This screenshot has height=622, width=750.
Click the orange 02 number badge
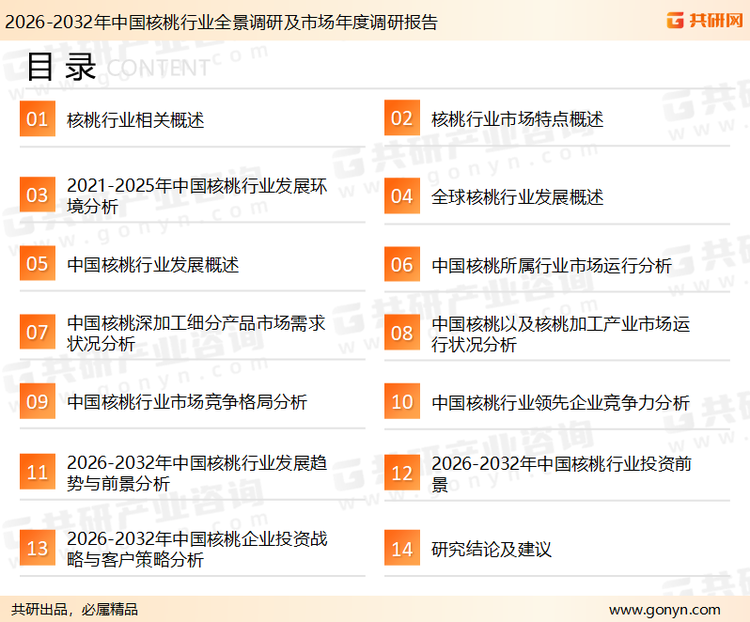click(402, 118)
